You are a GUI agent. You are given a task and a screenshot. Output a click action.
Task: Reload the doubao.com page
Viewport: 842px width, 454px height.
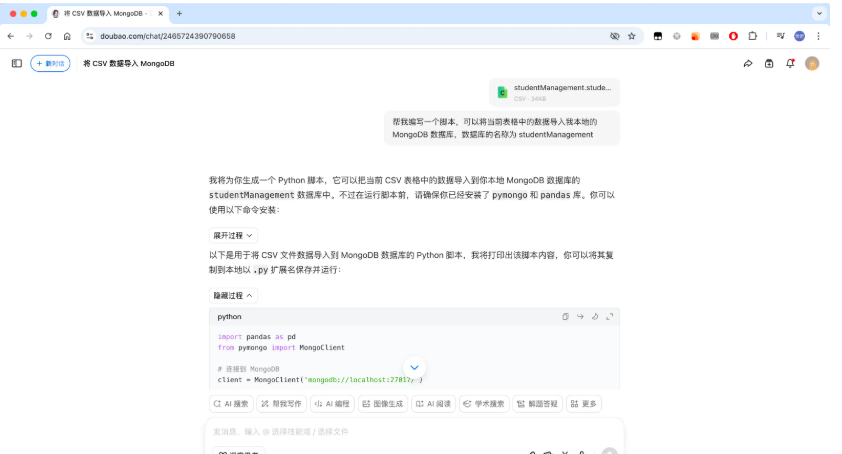pyautogui.click(x=48, y=36)
